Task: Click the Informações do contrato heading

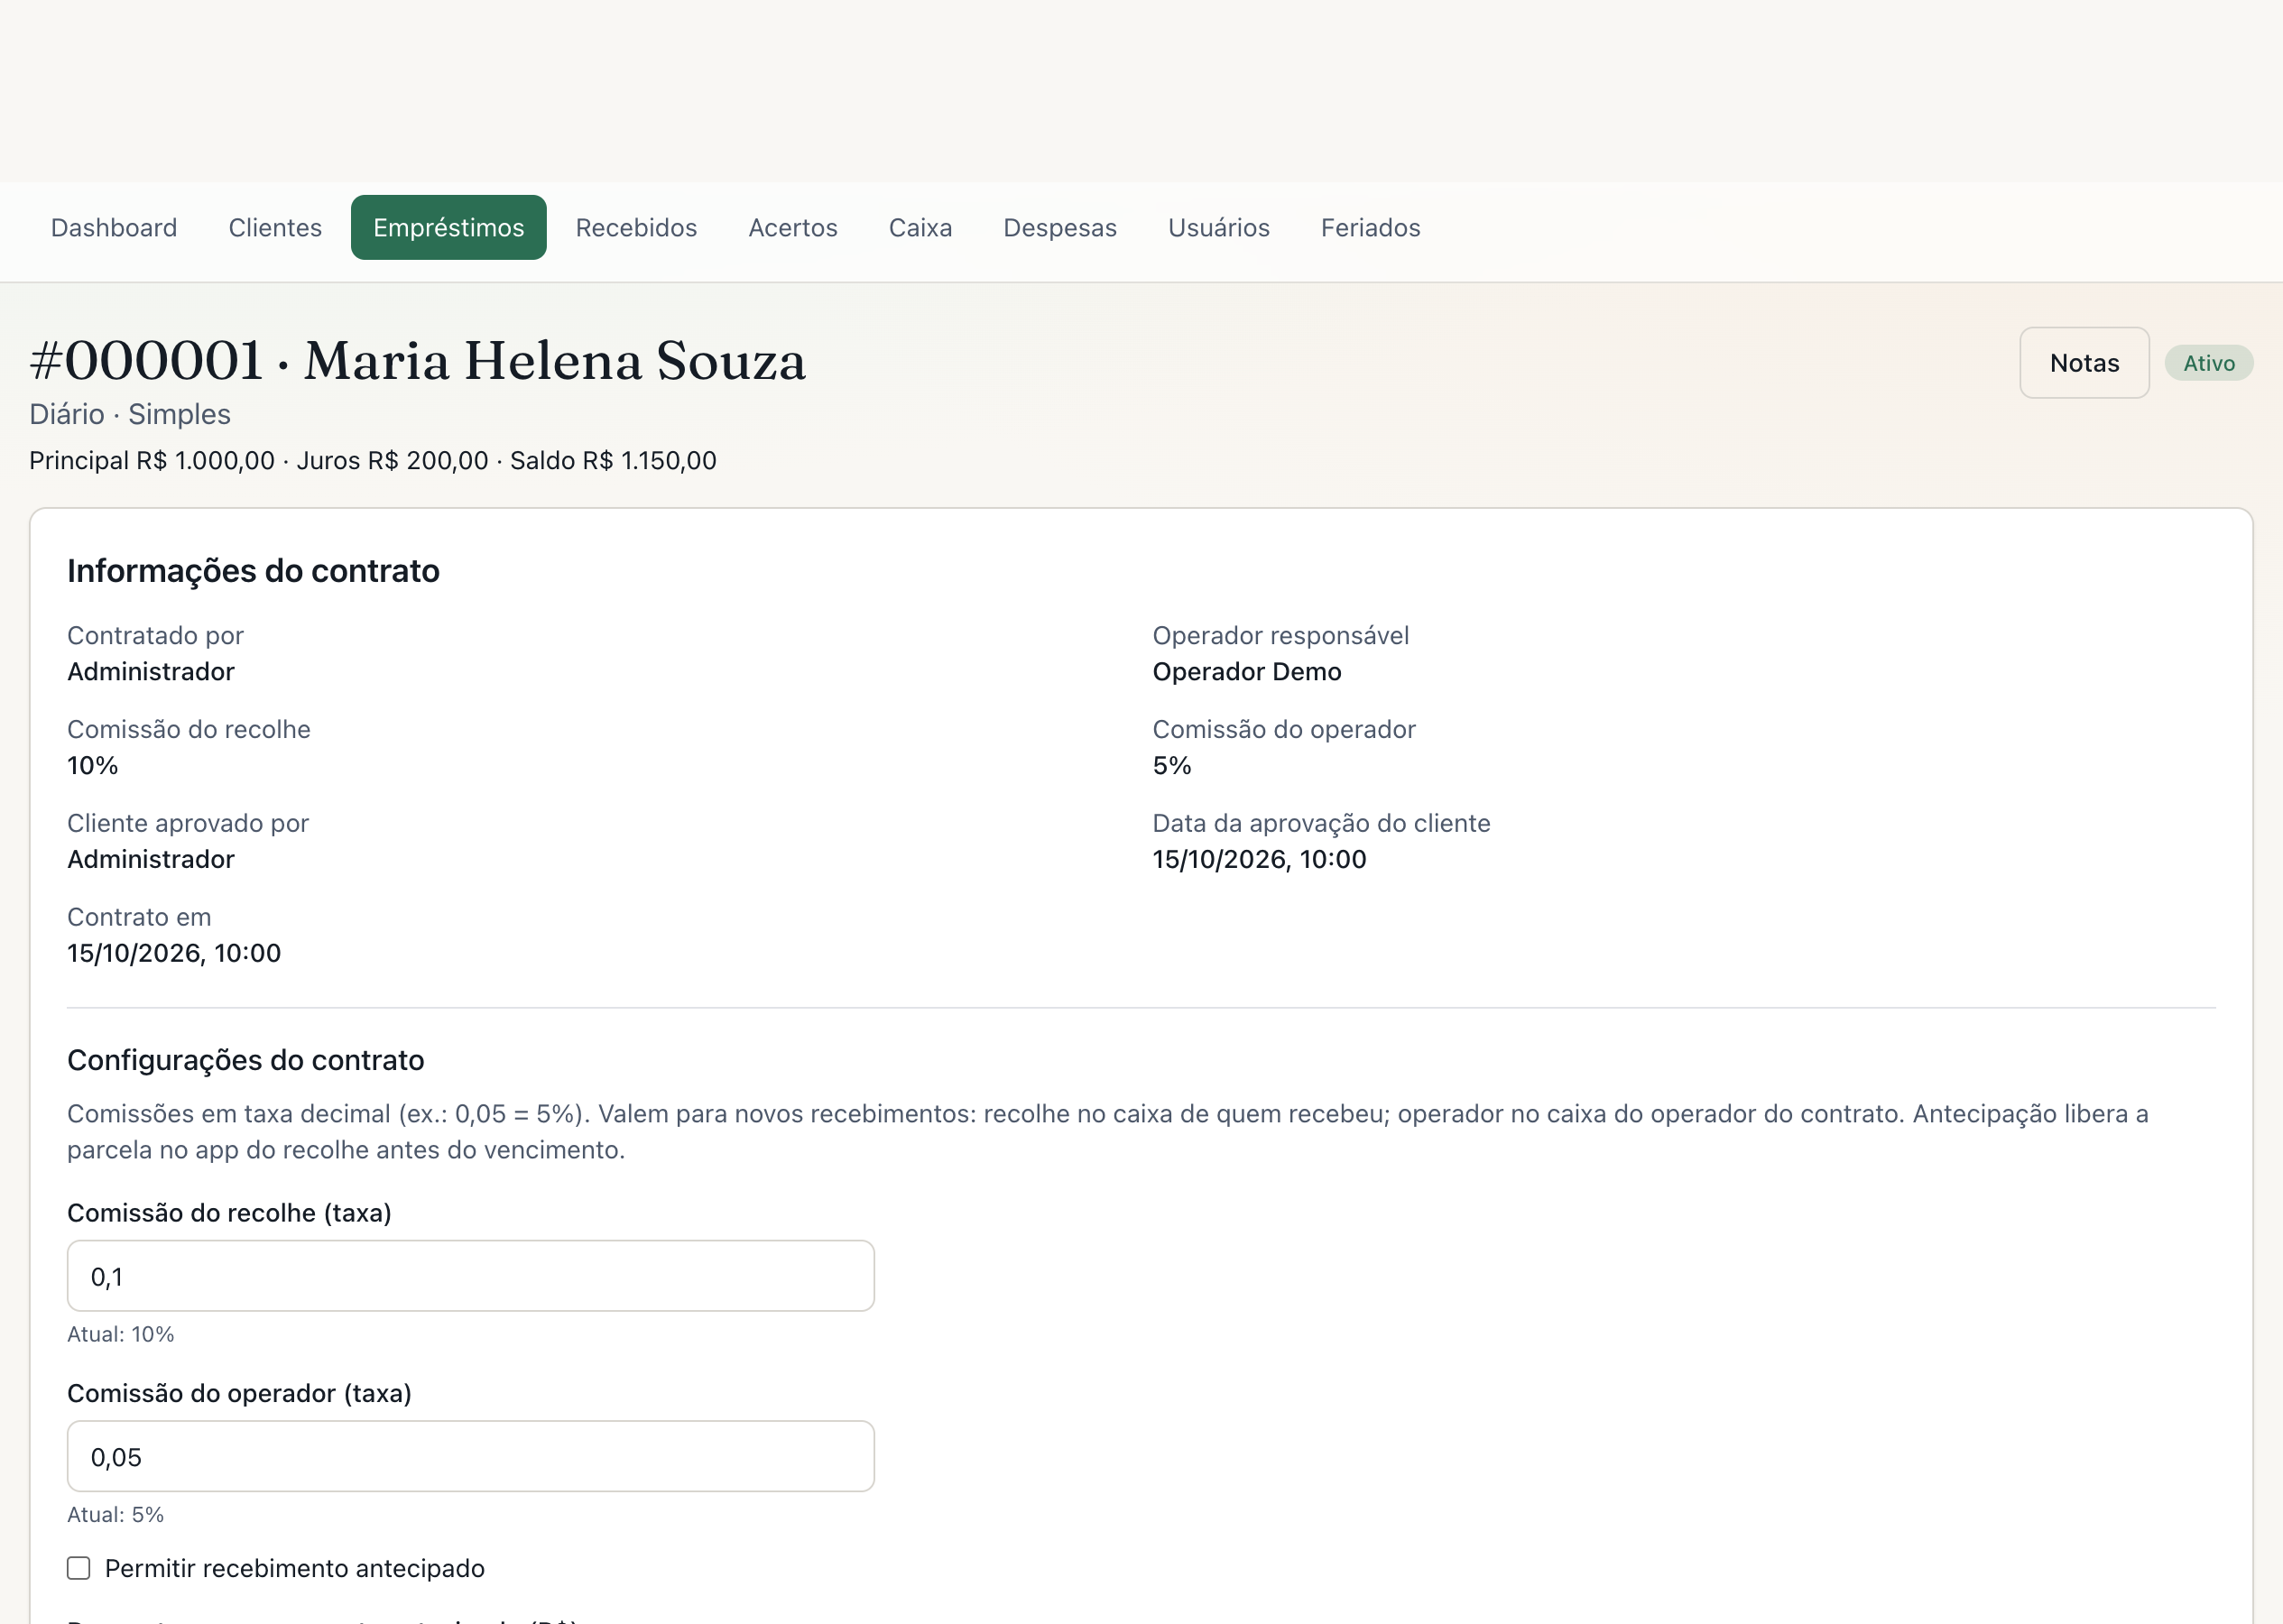Action: tap(253, 571)
